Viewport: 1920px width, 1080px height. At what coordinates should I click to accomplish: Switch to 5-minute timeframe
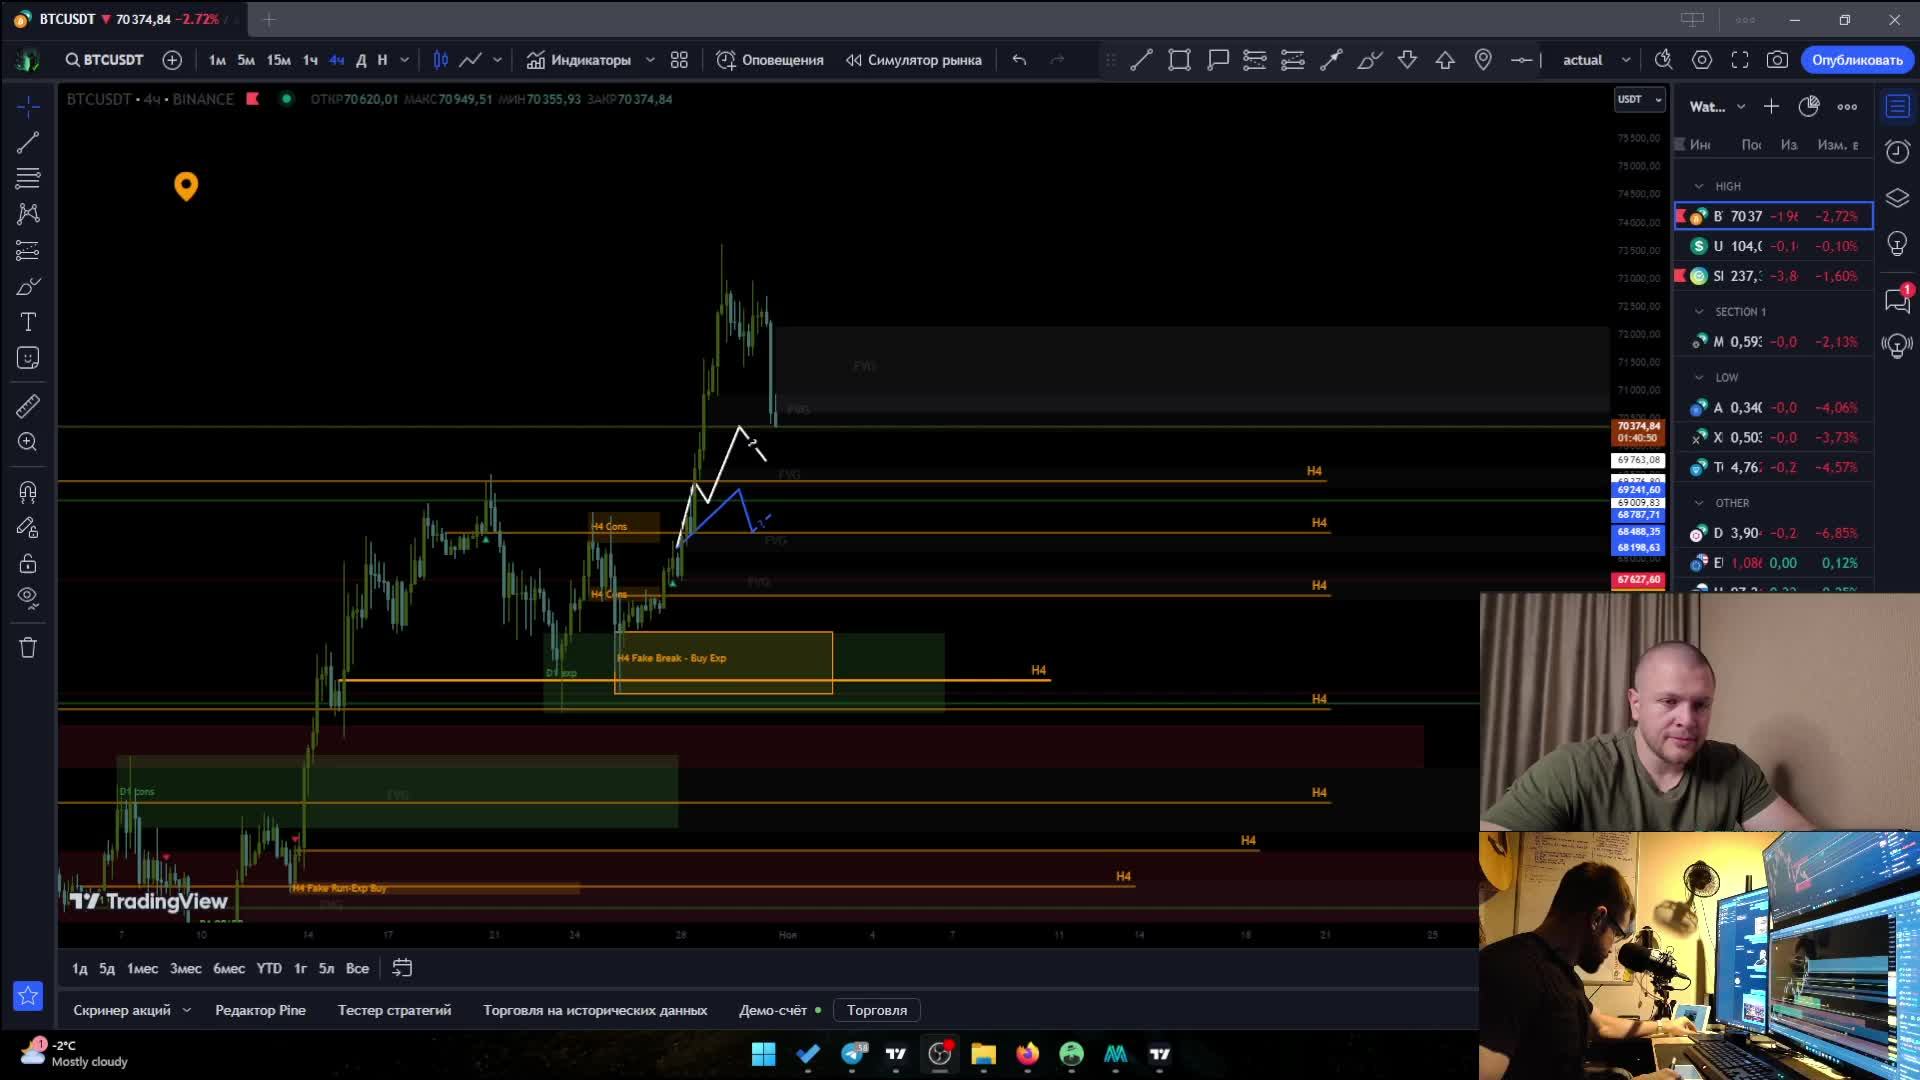246,60
